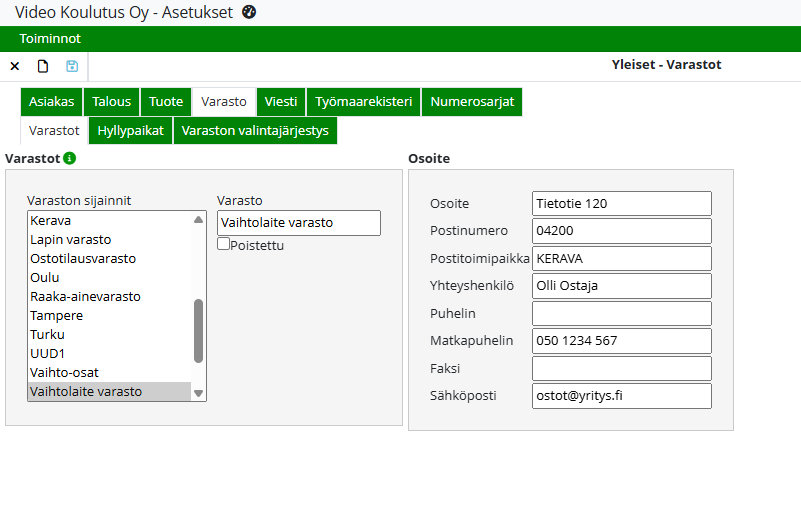The width and height of the screenshot is (801, 505).
Task: Select the Hyllypaikat subtab
Action: (130, 131)
